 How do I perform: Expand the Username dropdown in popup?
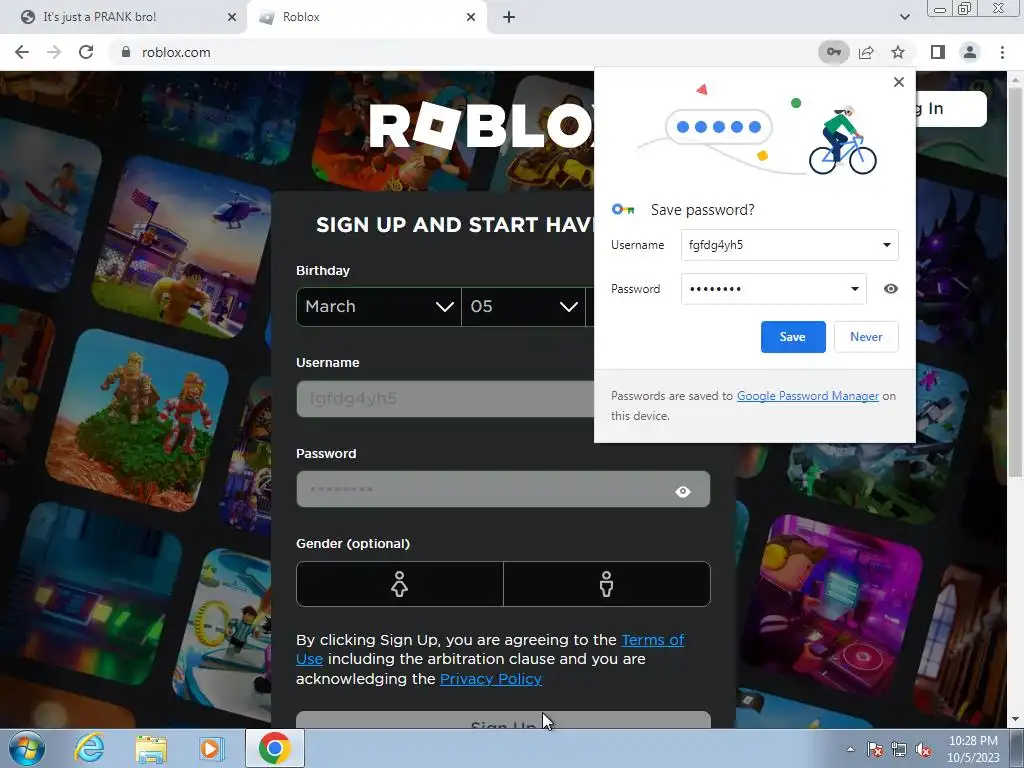click(x=886, y=245)
